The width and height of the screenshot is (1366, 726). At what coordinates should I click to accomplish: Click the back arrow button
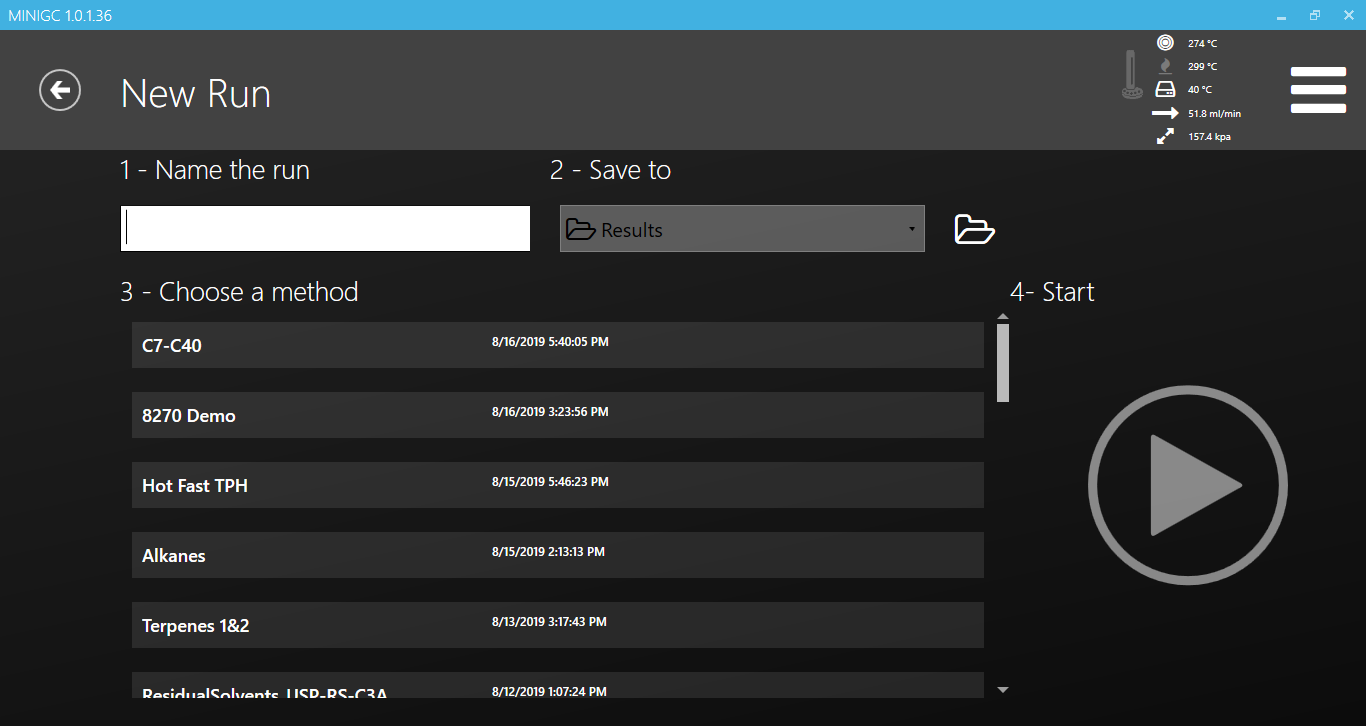coord(60,91)
